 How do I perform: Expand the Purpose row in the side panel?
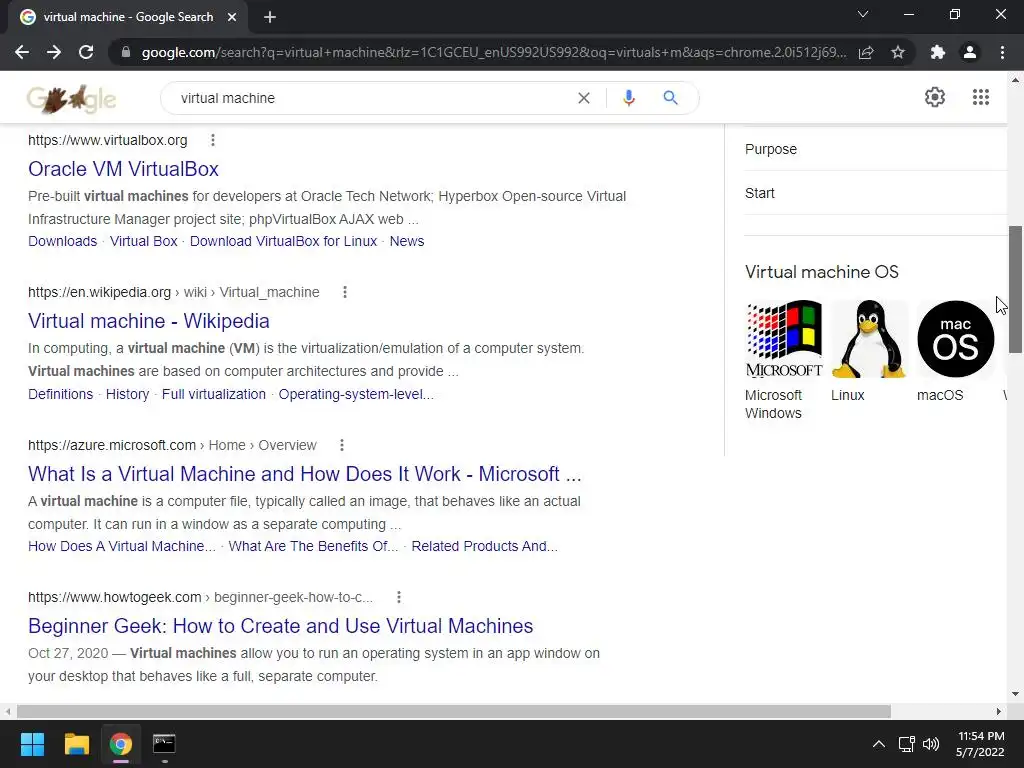(x=876, y=149)
